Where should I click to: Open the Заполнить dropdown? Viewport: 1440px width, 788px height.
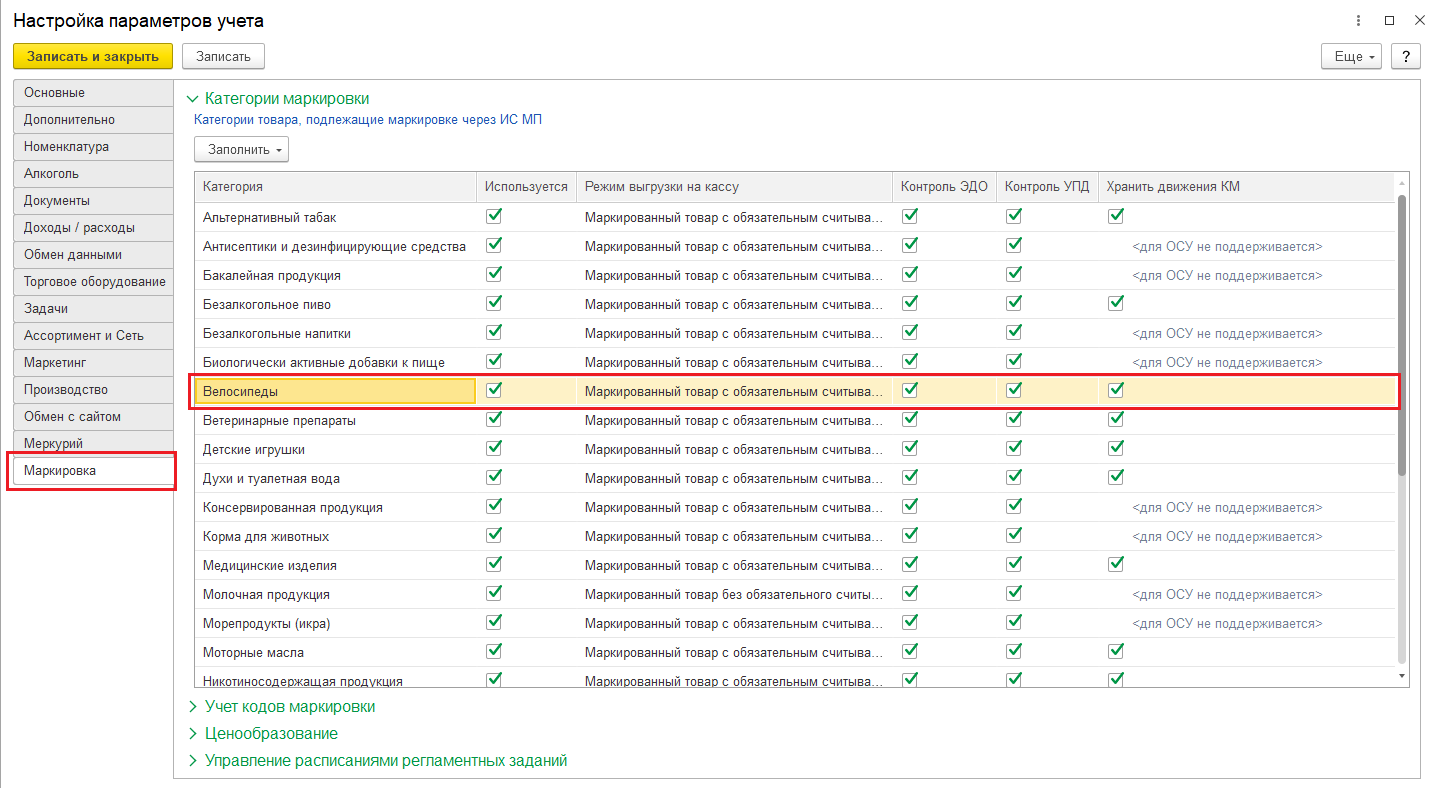(x=241, y=150)
